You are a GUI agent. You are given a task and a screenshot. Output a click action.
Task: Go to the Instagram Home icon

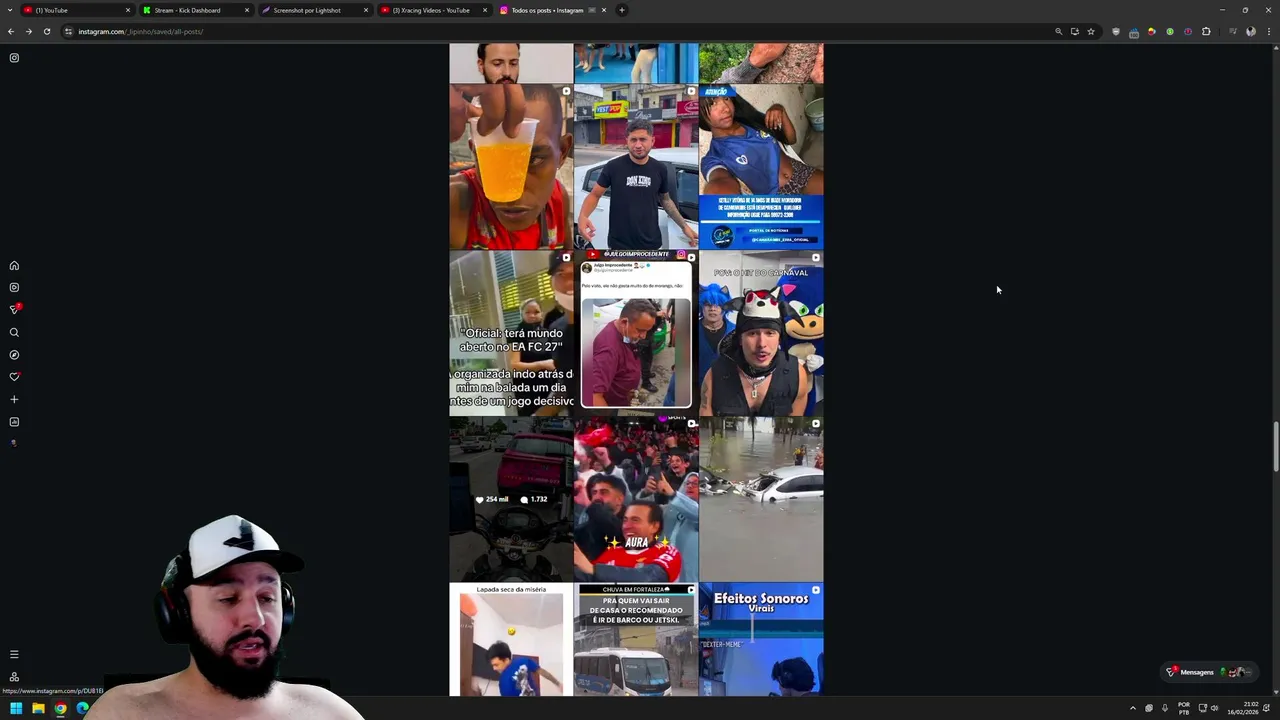14,265
